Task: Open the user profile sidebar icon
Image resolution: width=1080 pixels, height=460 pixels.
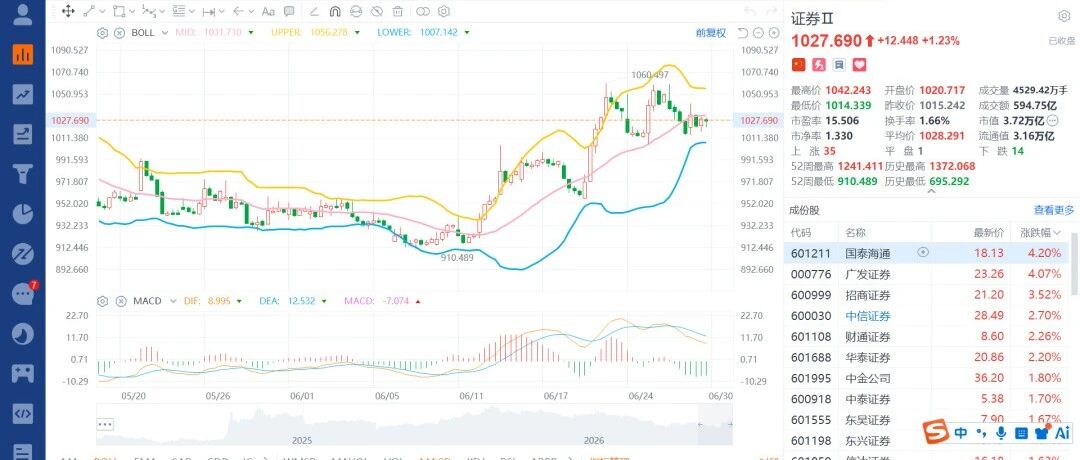Action: click(23, 14)
